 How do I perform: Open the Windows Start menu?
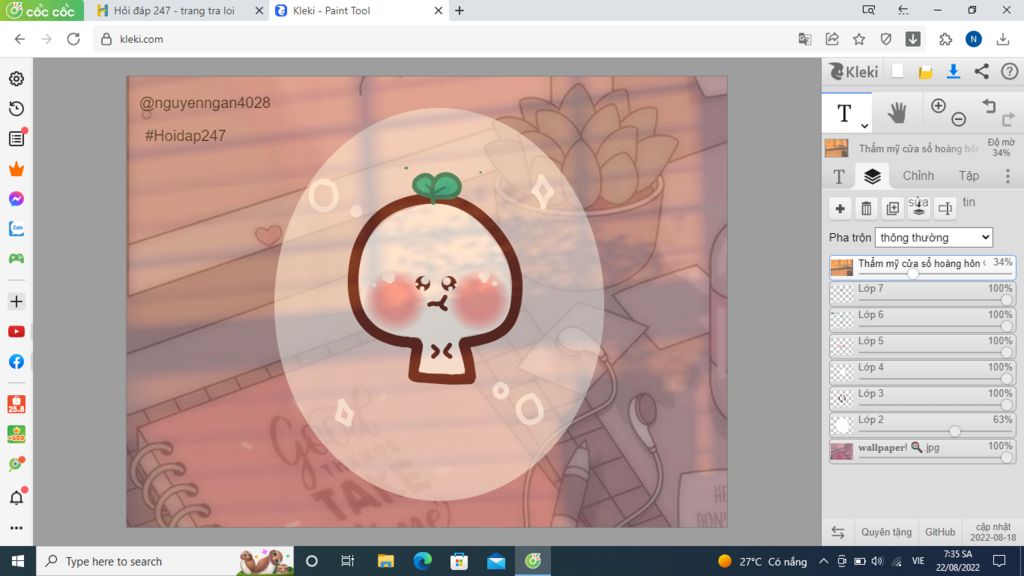(18, 561)
